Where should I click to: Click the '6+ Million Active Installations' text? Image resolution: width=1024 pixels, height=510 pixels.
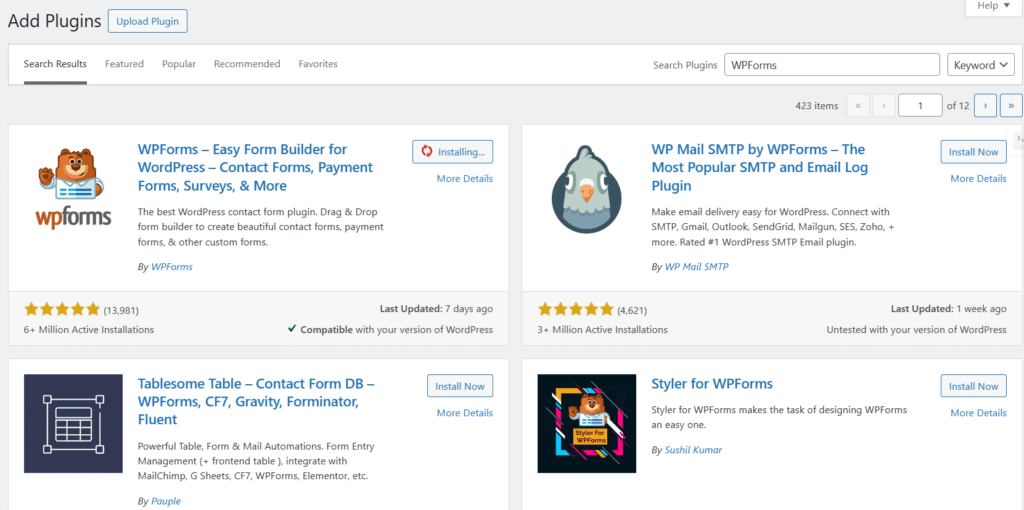click(x=89, y=330)
